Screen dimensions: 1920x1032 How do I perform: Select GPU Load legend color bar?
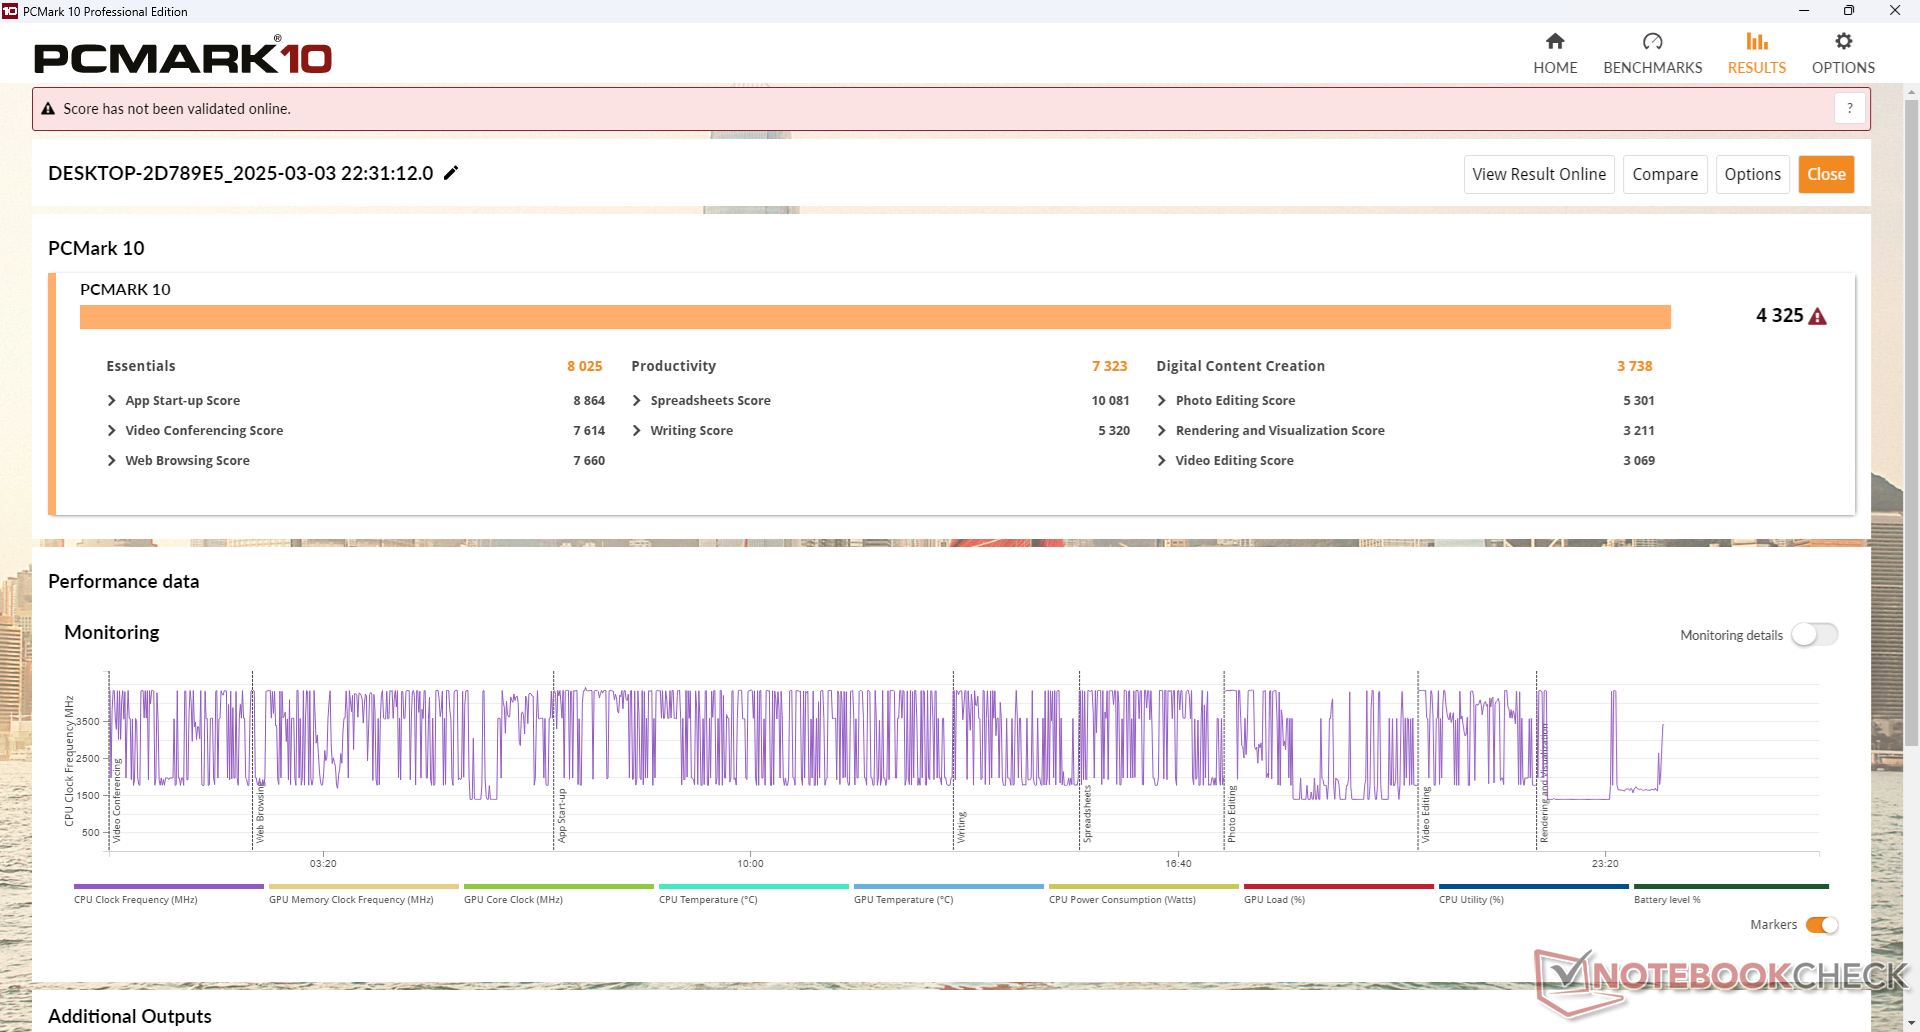click(x=1338, y=886)
